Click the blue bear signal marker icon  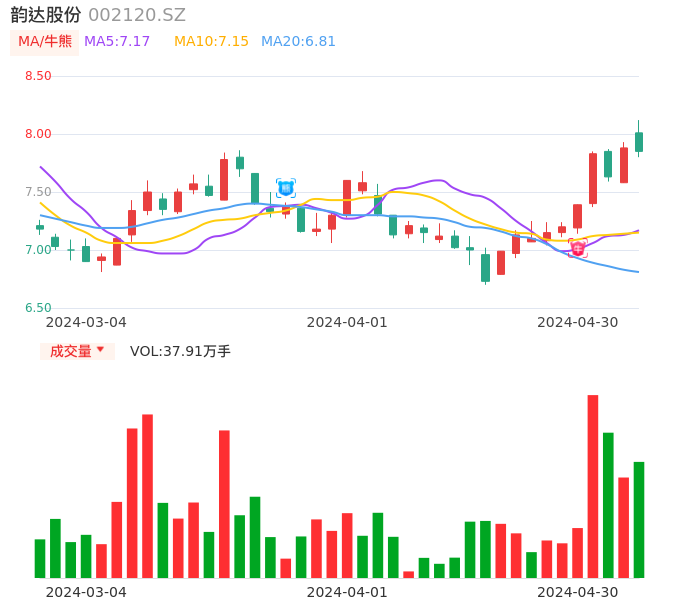(x=285, y=187)
